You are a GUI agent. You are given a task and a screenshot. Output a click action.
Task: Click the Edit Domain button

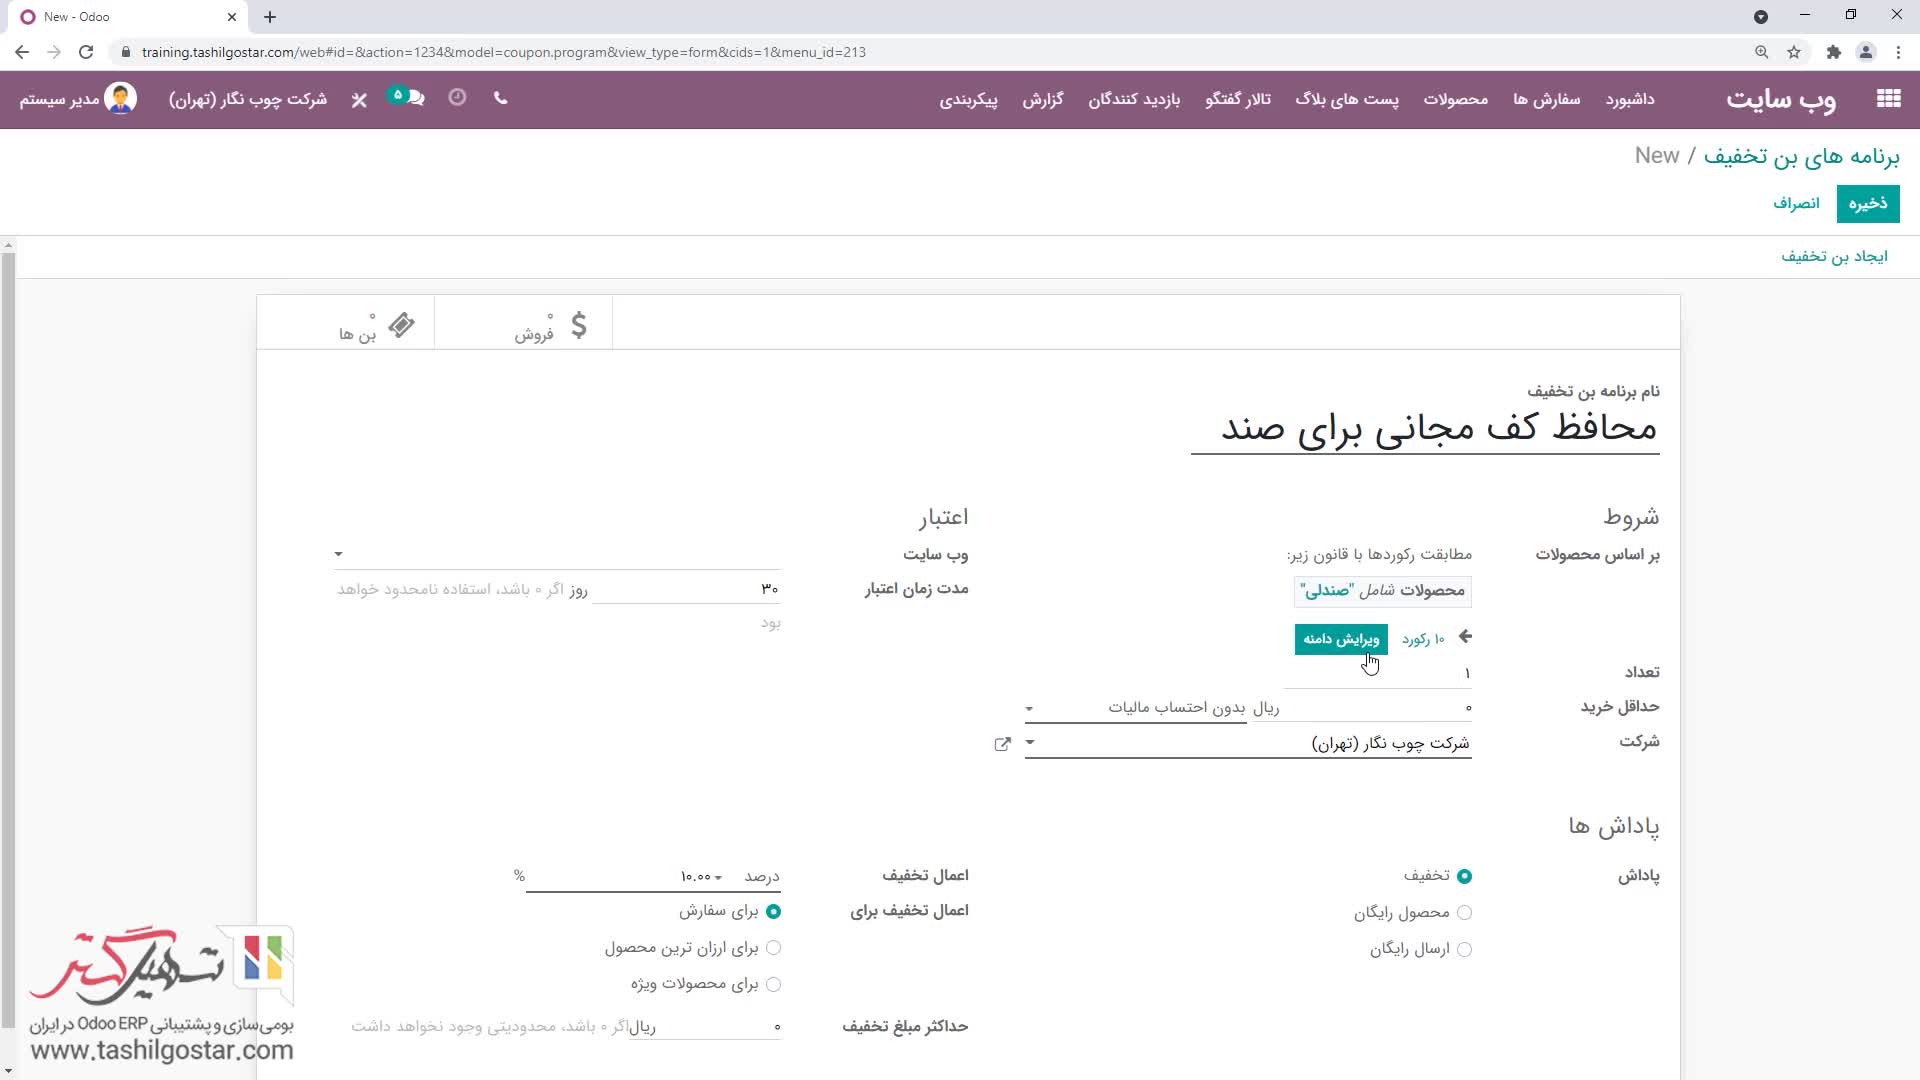pyautogui.click(x=1340, y=639)
